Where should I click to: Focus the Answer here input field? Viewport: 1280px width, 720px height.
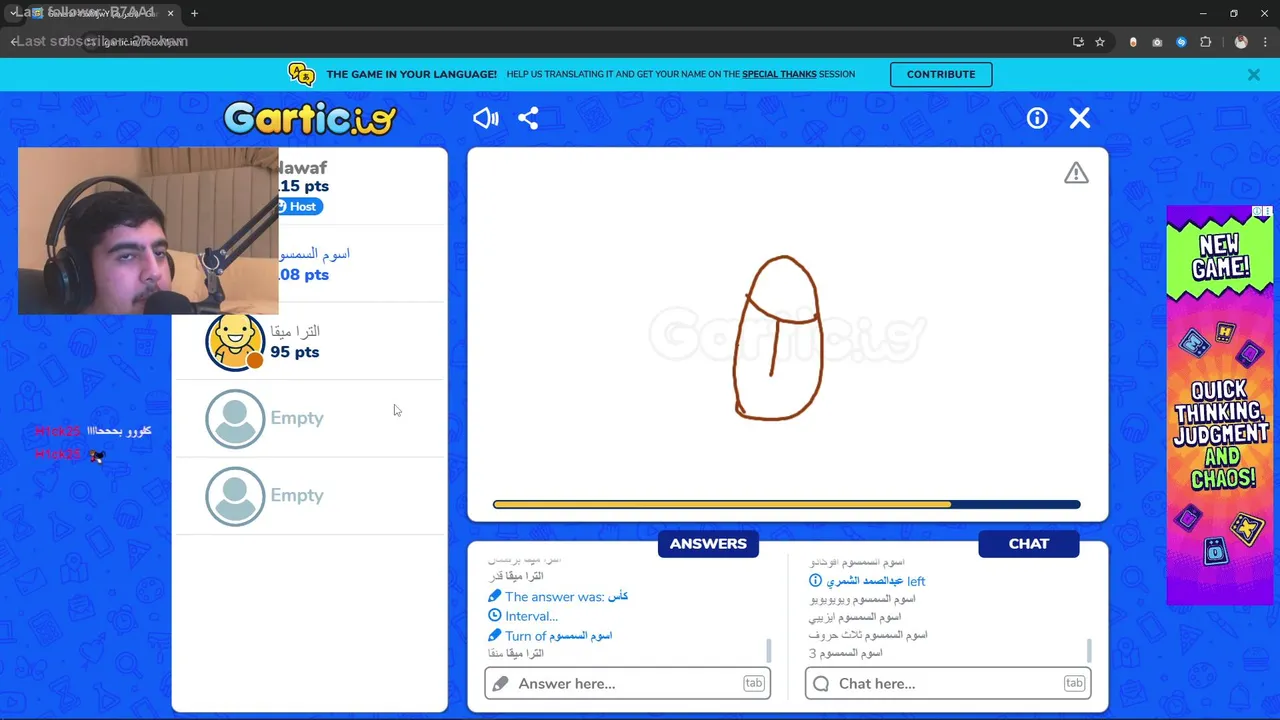coord(627,683)
